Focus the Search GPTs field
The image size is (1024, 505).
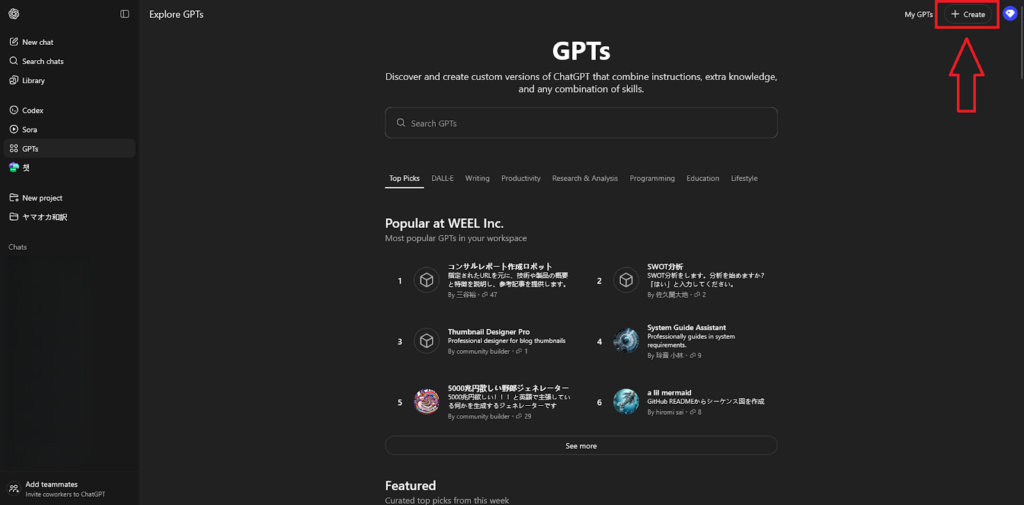coord(581,123)
